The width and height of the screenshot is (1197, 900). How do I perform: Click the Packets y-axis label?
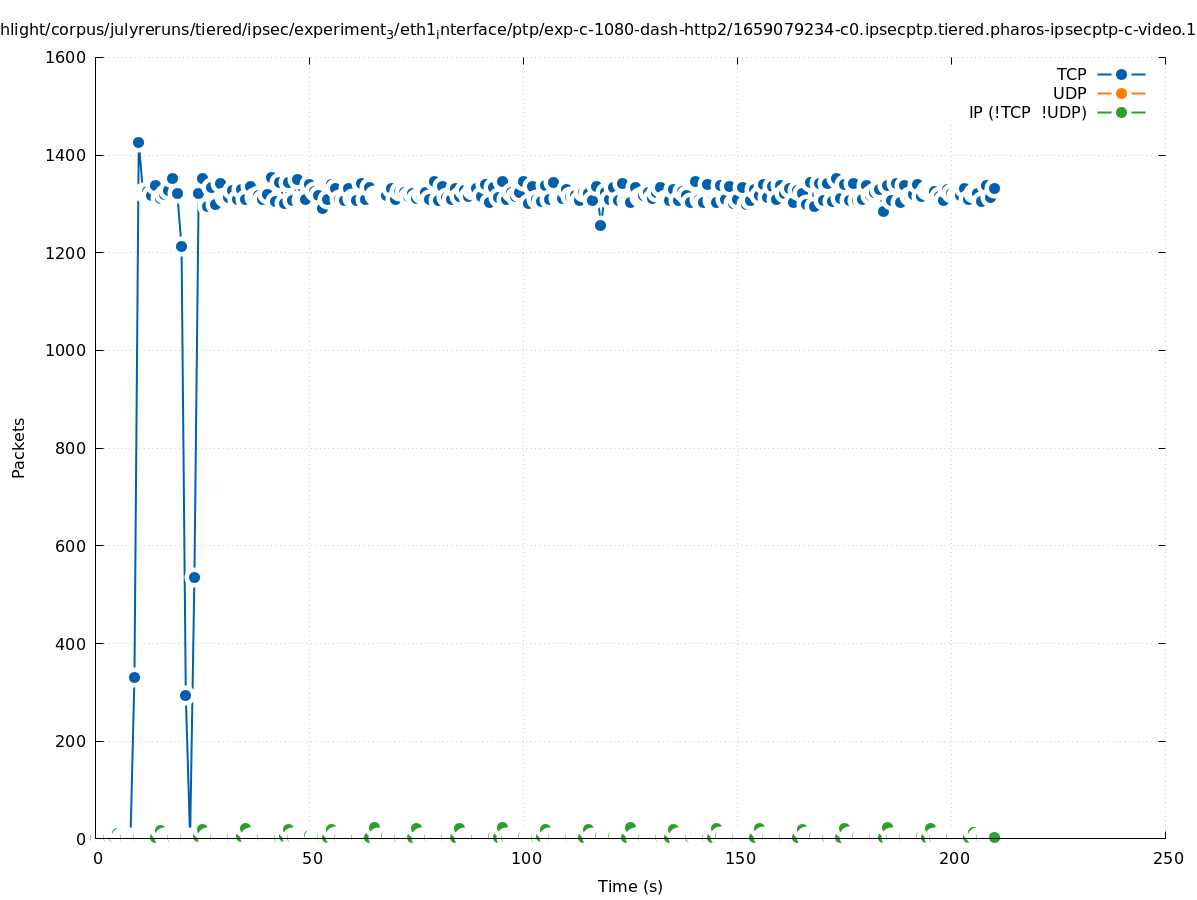19,448
